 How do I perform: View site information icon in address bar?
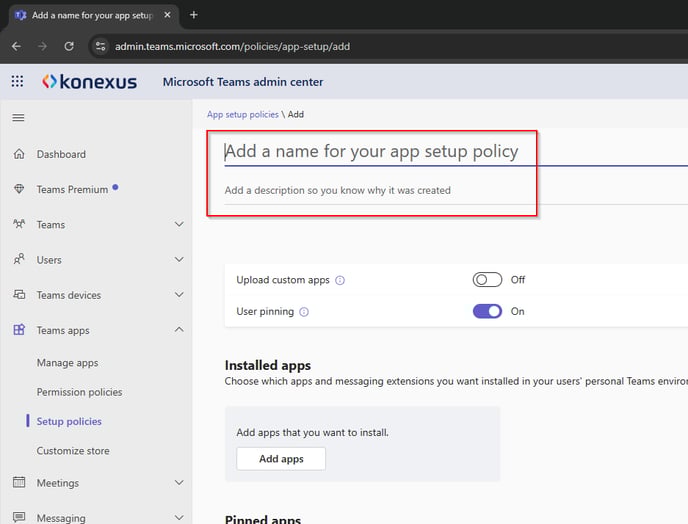pos(100,46)
